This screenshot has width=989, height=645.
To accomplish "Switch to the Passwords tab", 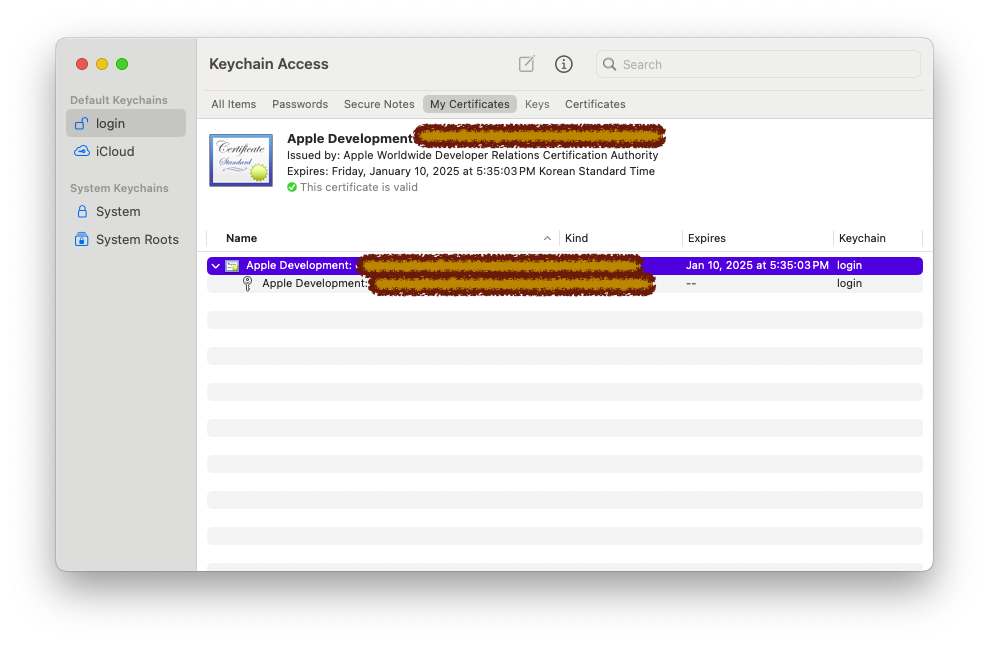I will click(x=300, y=104).
